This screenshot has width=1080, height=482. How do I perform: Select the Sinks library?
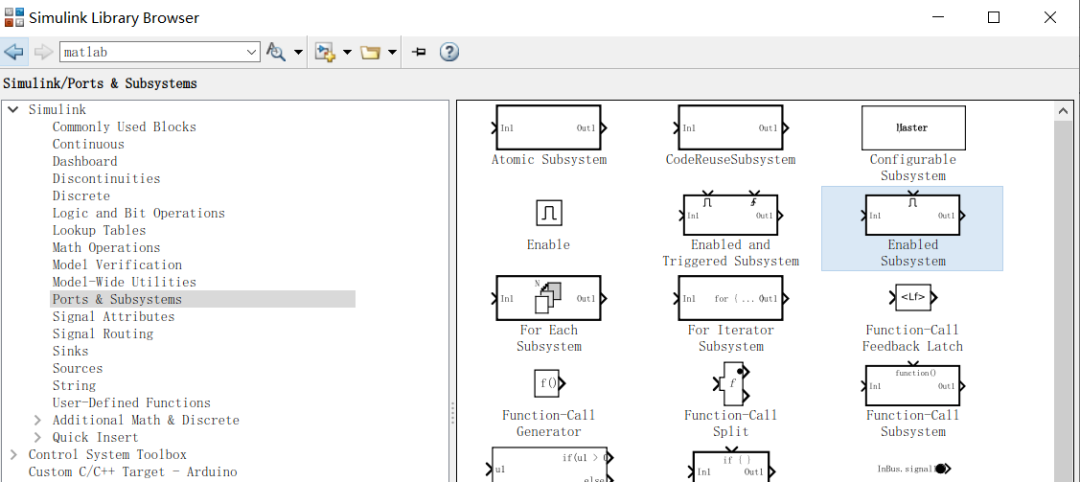point(70,350)
